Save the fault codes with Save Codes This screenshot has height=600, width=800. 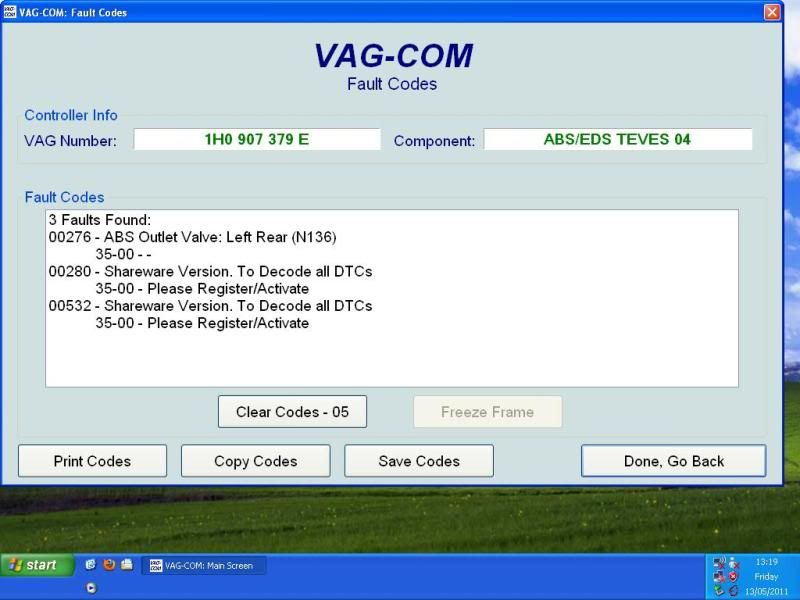(x=419, y=461)
